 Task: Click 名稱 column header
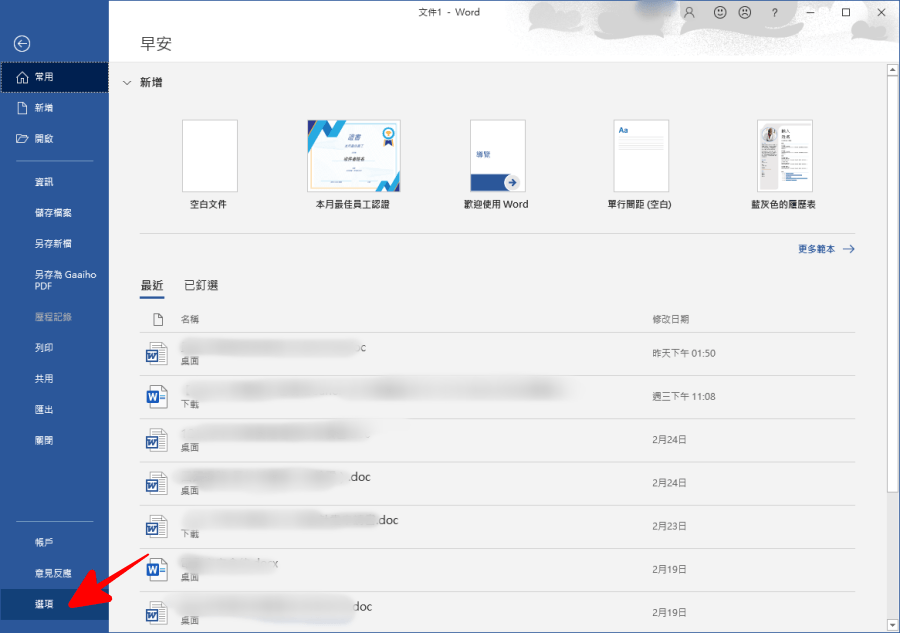pyautogui.click(x=190, y=319)
